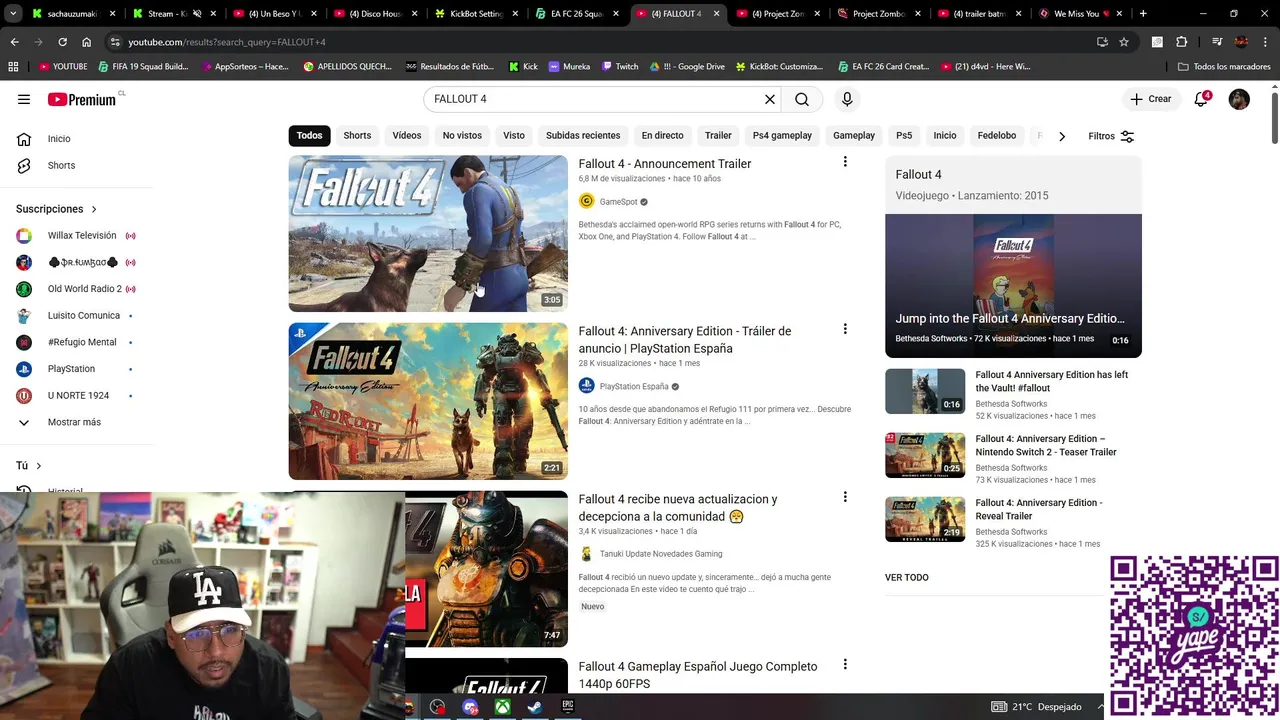
Task: Open options for Gameplay Español Juego Completo
Action: tap(845, 664)
